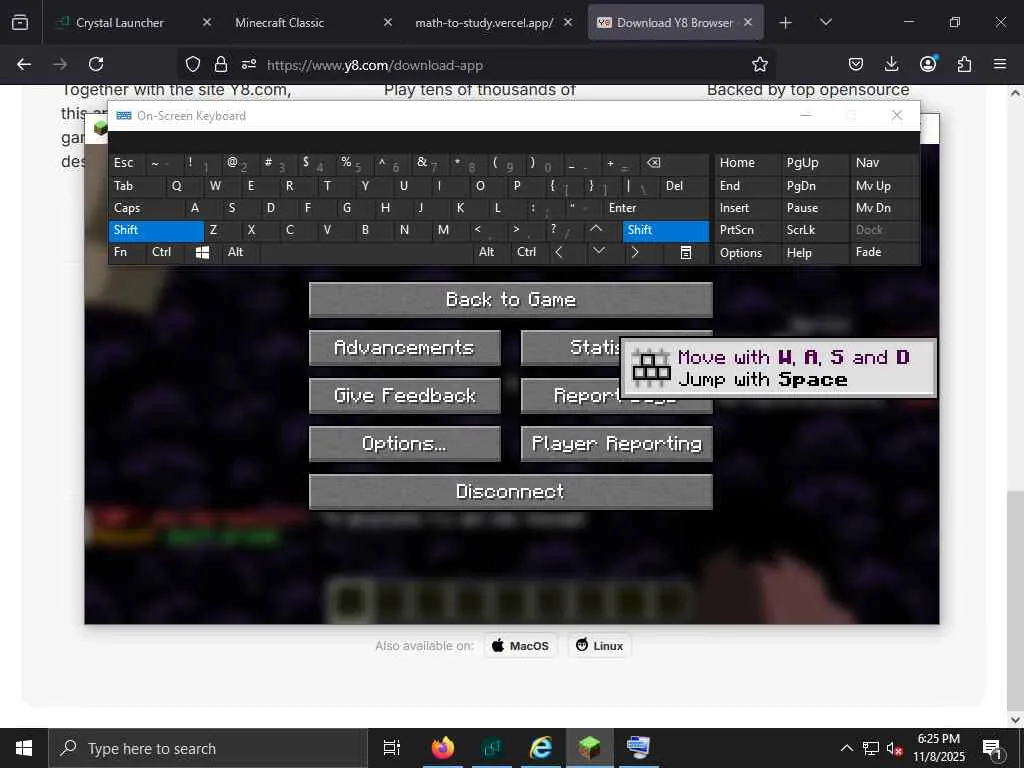Close the Crystal Launcher tab
1024x768 pixels.
coord(206,22)
